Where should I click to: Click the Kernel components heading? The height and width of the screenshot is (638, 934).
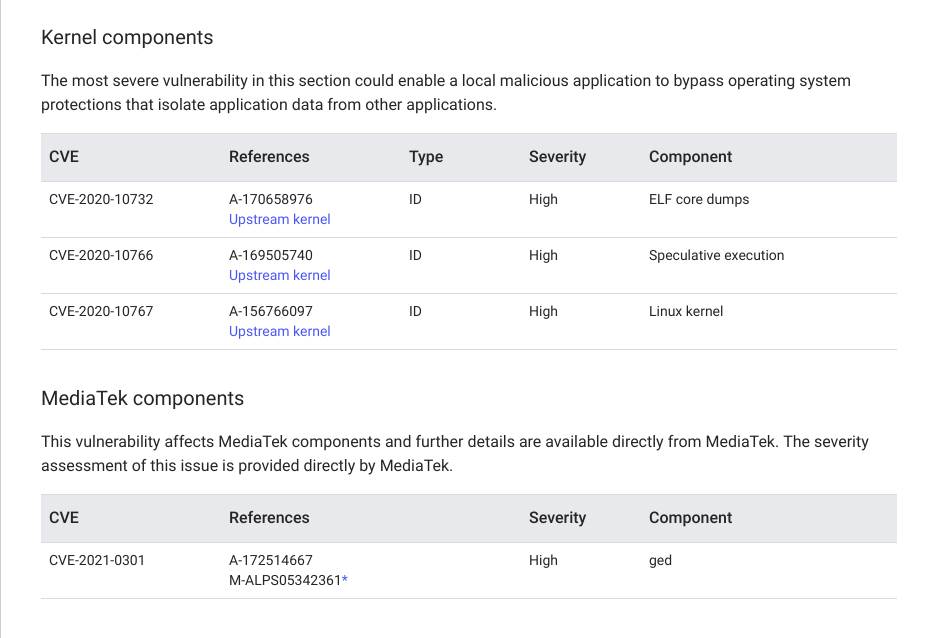pyautogui.click(x=127, y=37)
